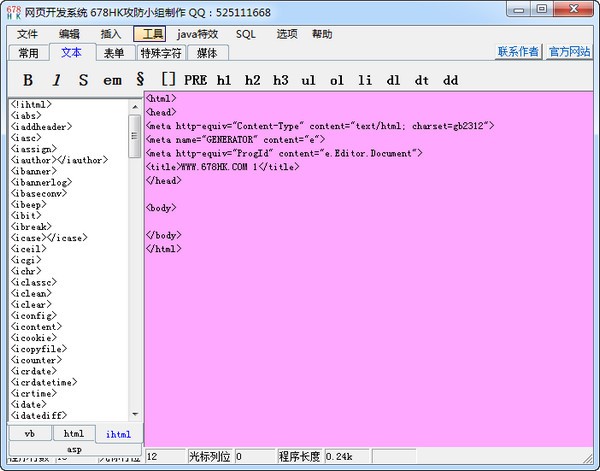
Task: Open the 工具 menu
Action: coord(150,34)
